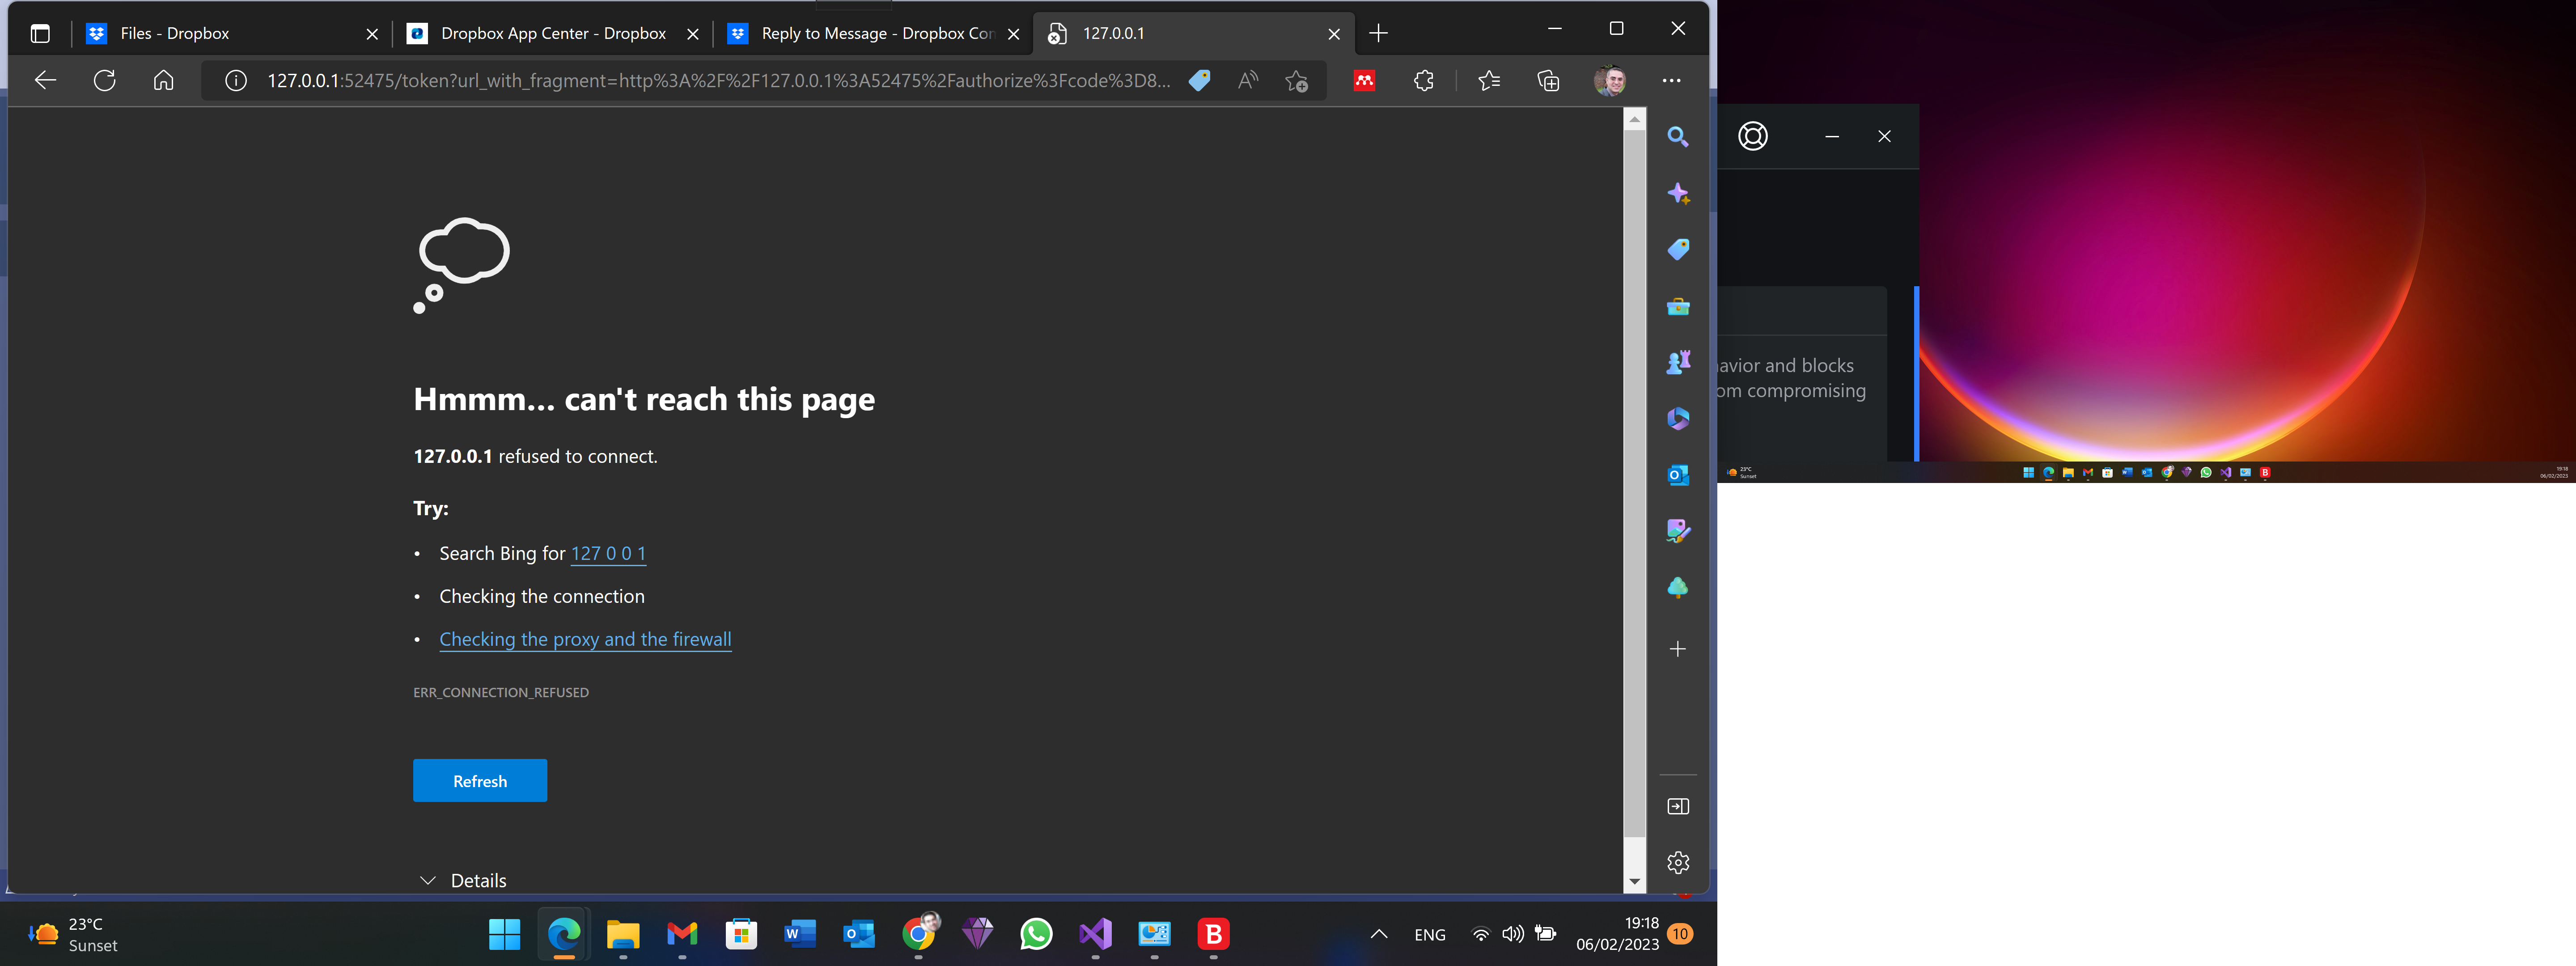The height and width of the screenshot is (966, 2576).
Task: Open Outlook icon in Edge sidebar
Action: (x=1678, y=475)
